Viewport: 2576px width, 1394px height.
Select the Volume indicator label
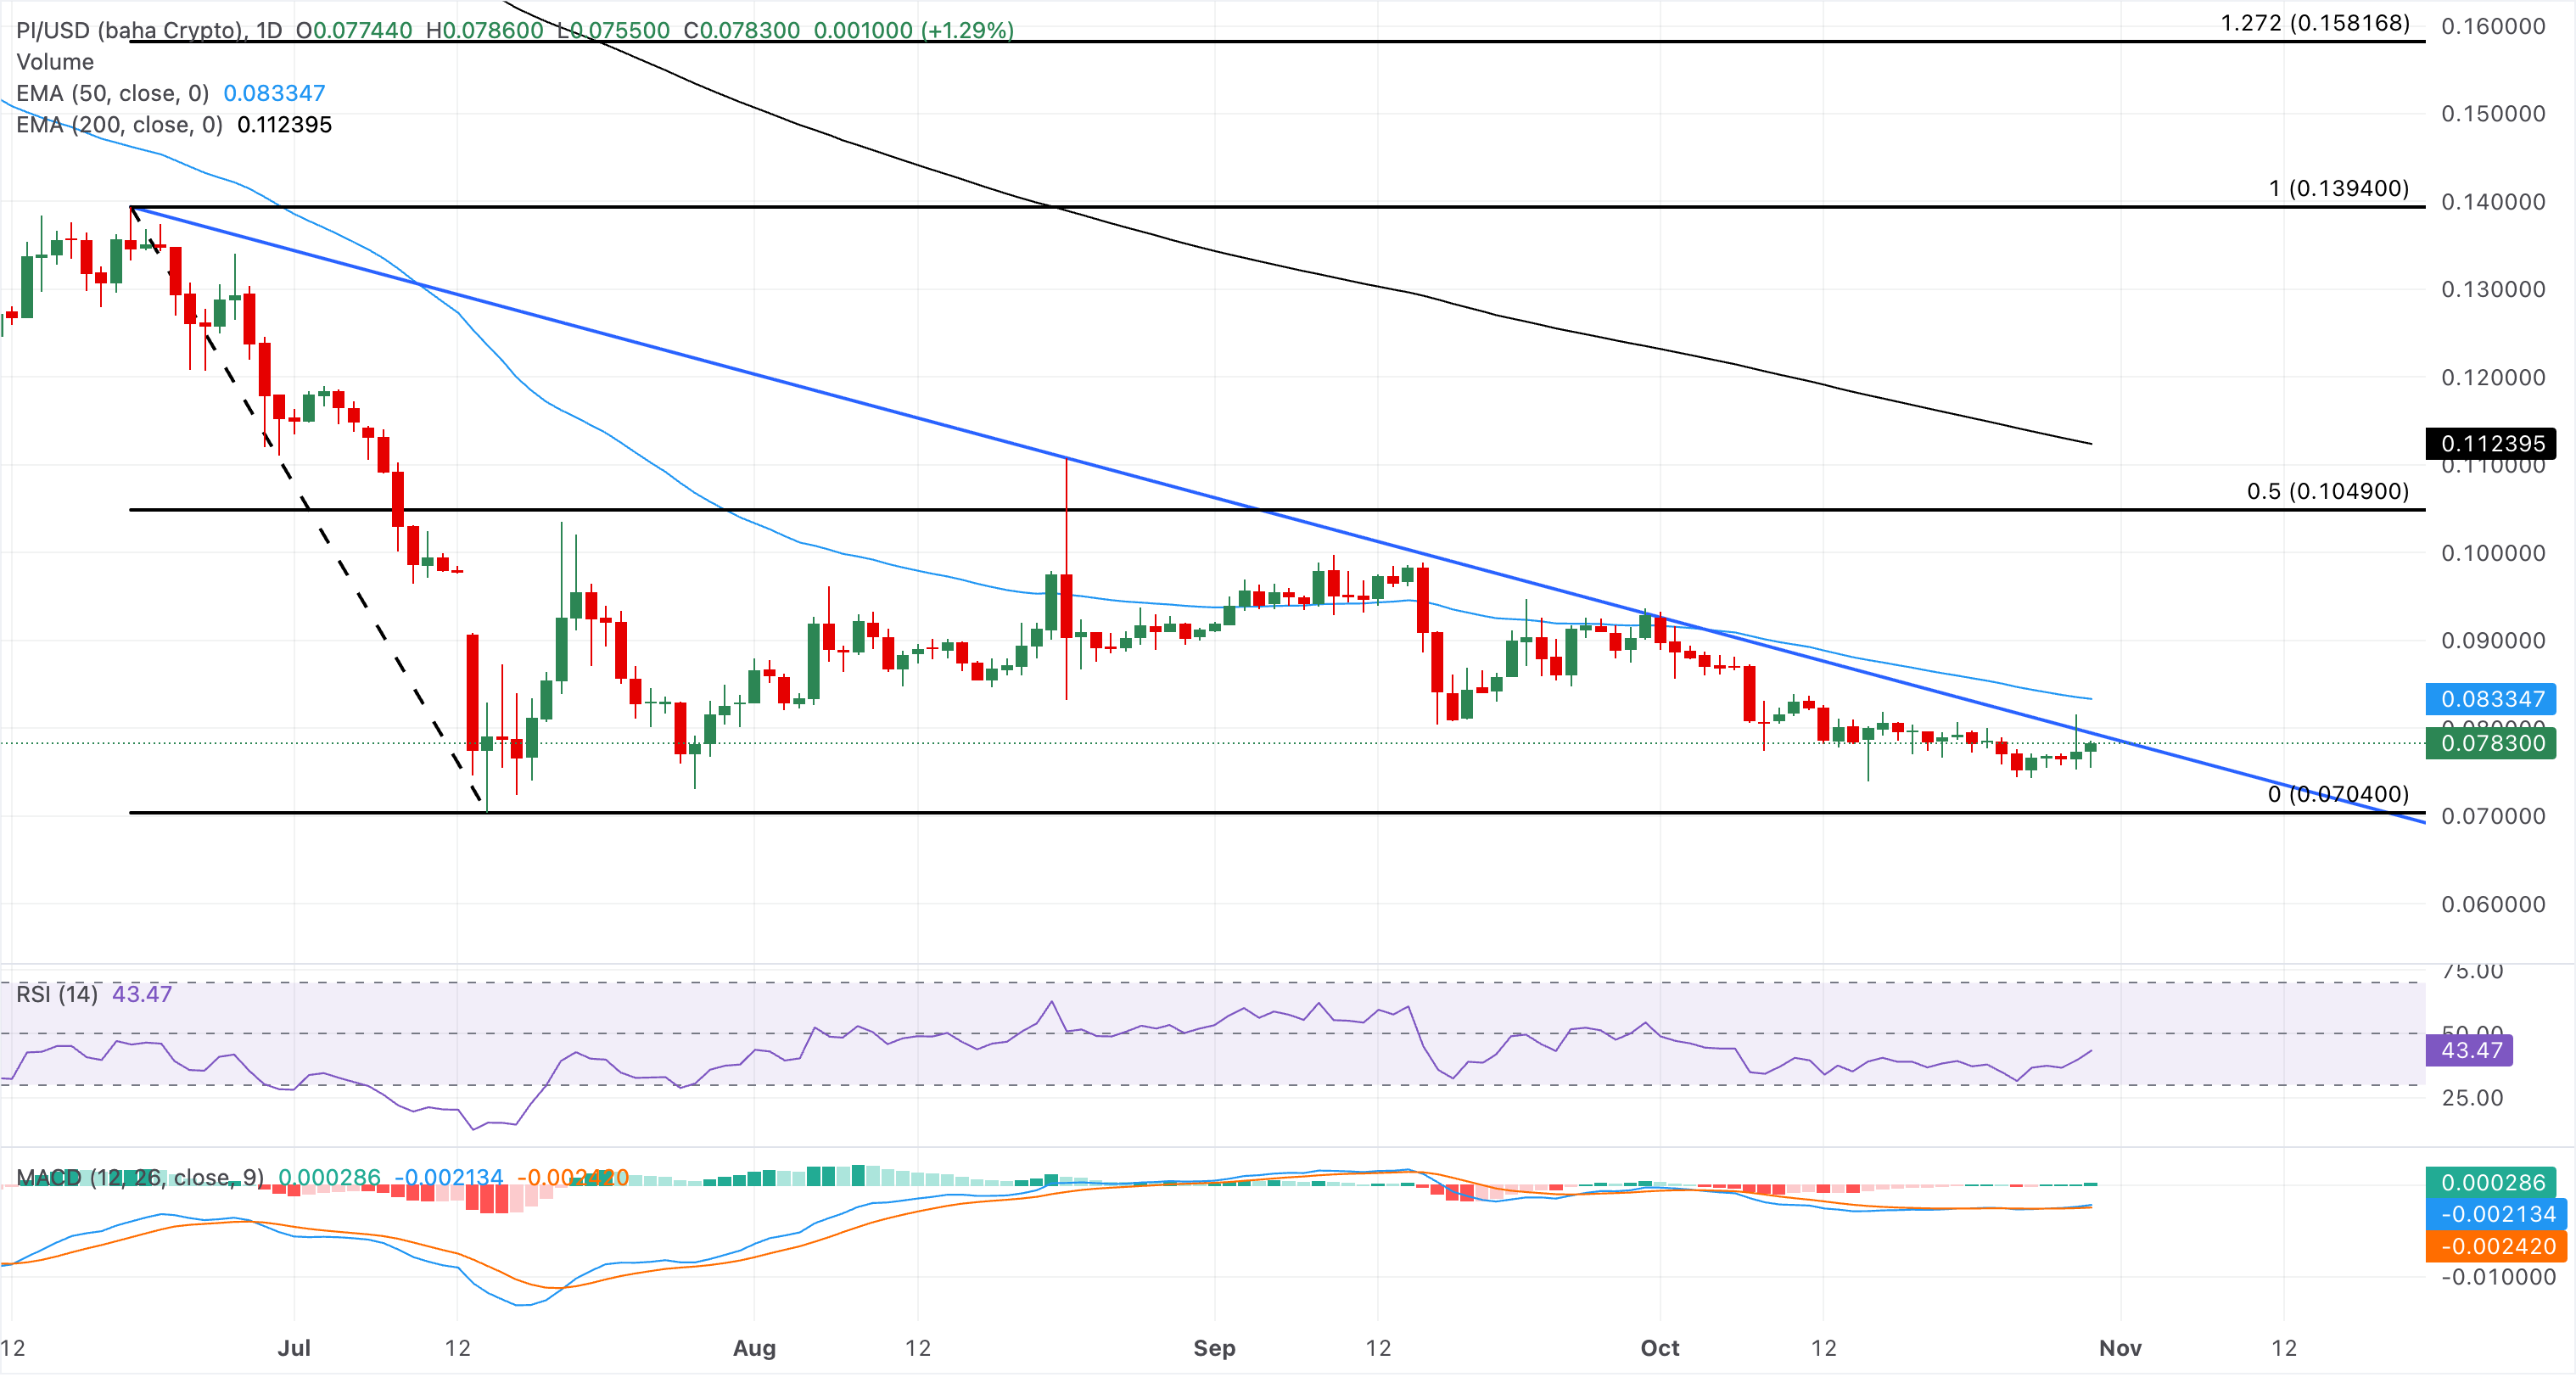[x=55, y=62]
